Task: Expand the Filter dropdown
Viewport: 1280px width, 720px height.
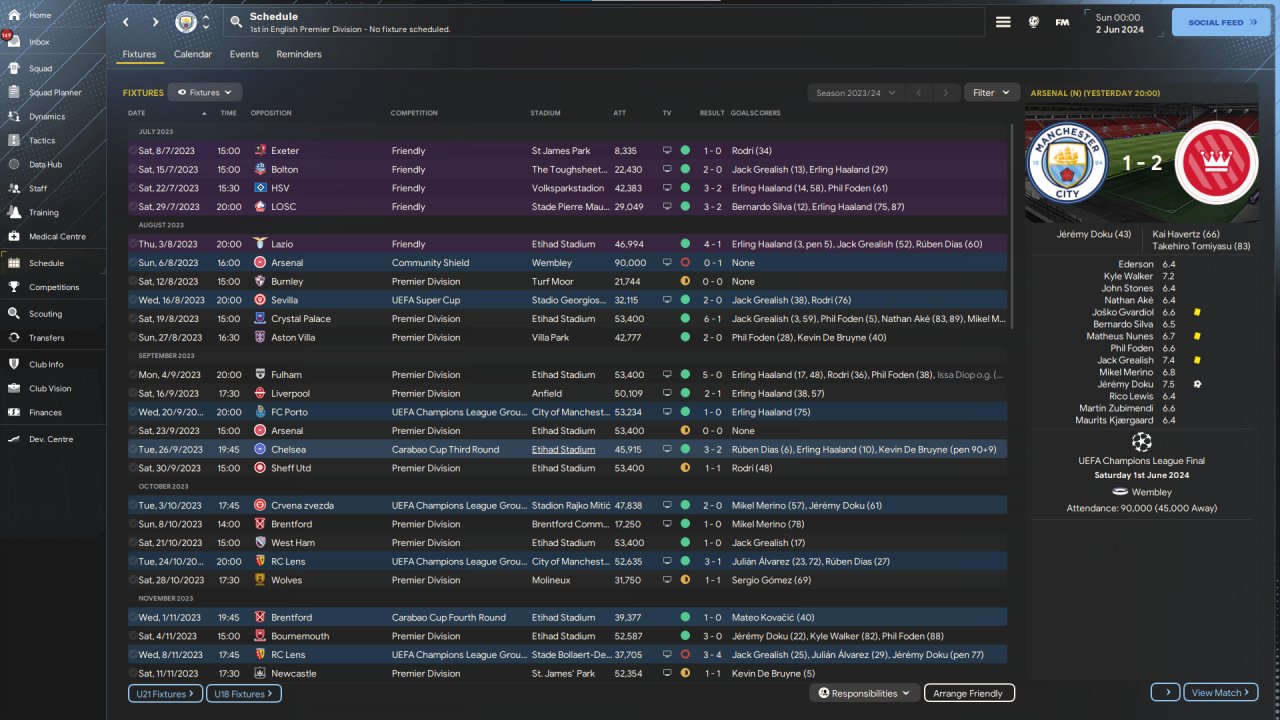Action: tap(992, 92)
